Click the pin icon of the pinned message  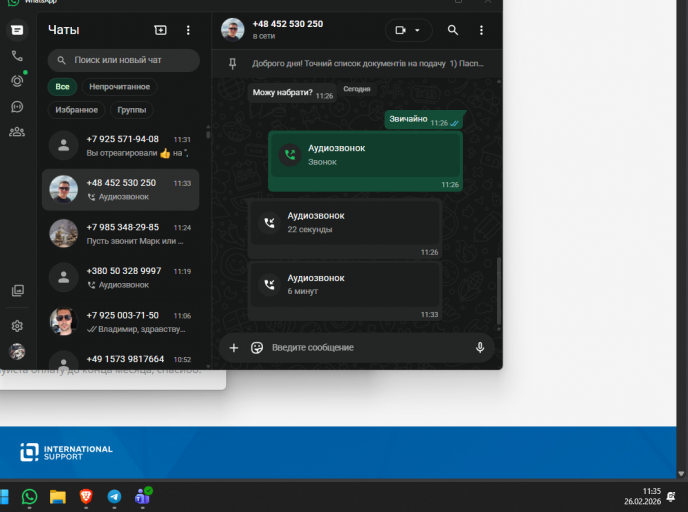point(233,64)
